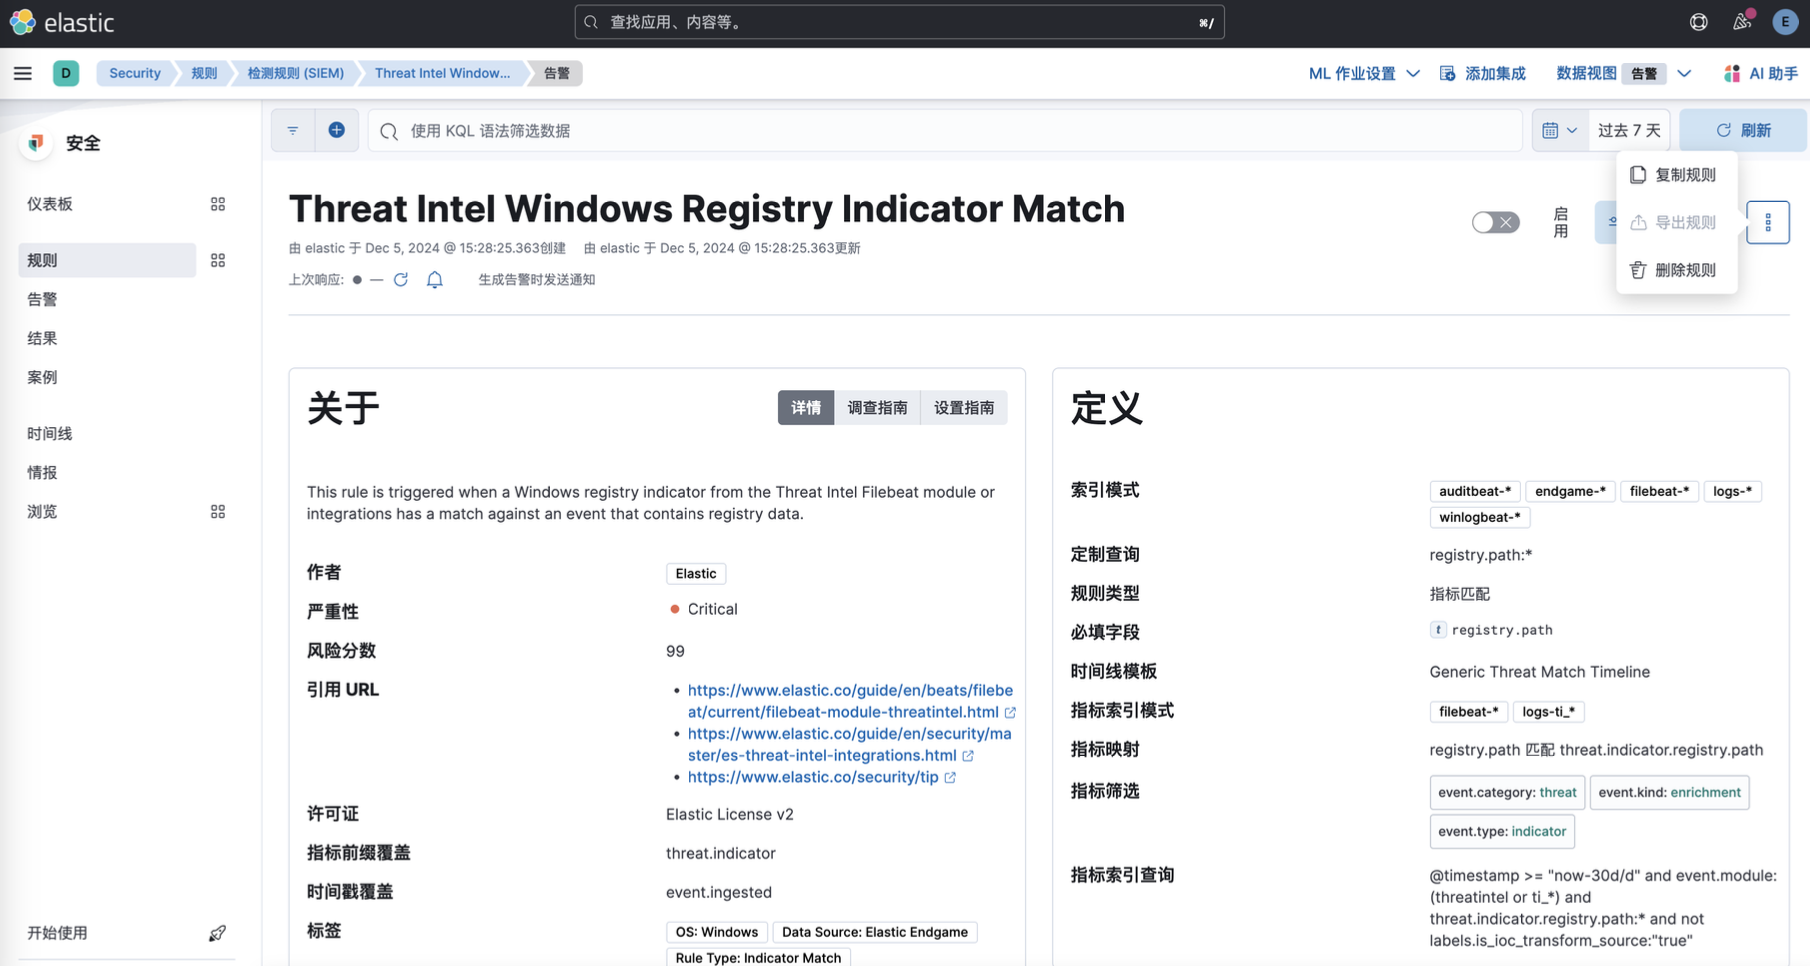
Task: Open the rules submenu grid icon
Action: point(218,260)
